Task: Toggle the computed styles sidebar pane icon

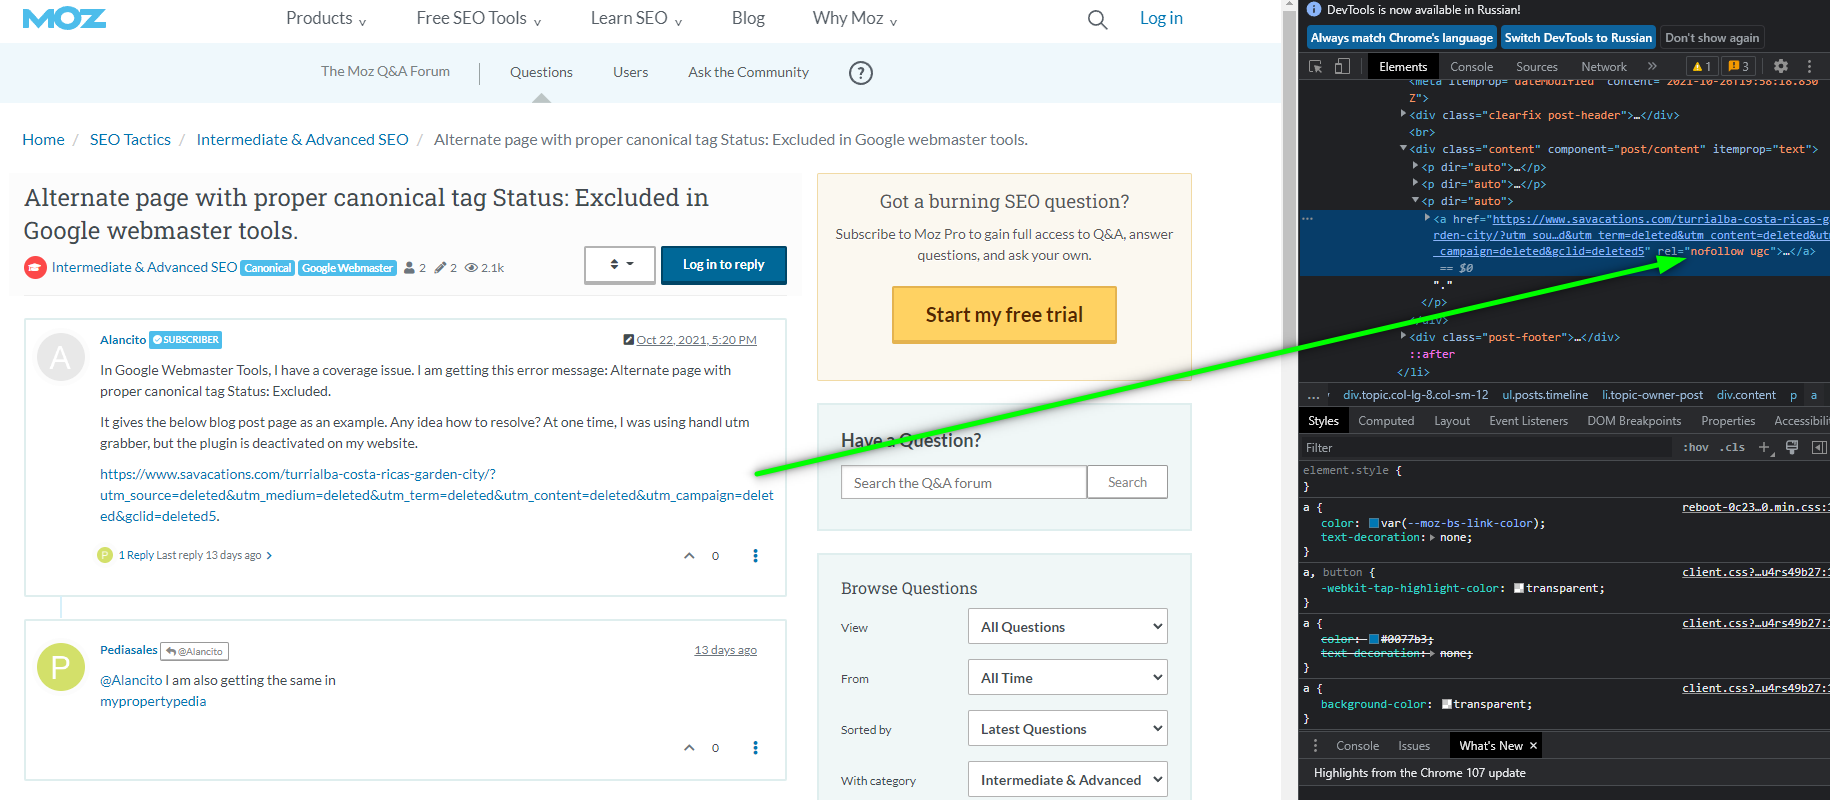Action: click(x=1819, y=448)
